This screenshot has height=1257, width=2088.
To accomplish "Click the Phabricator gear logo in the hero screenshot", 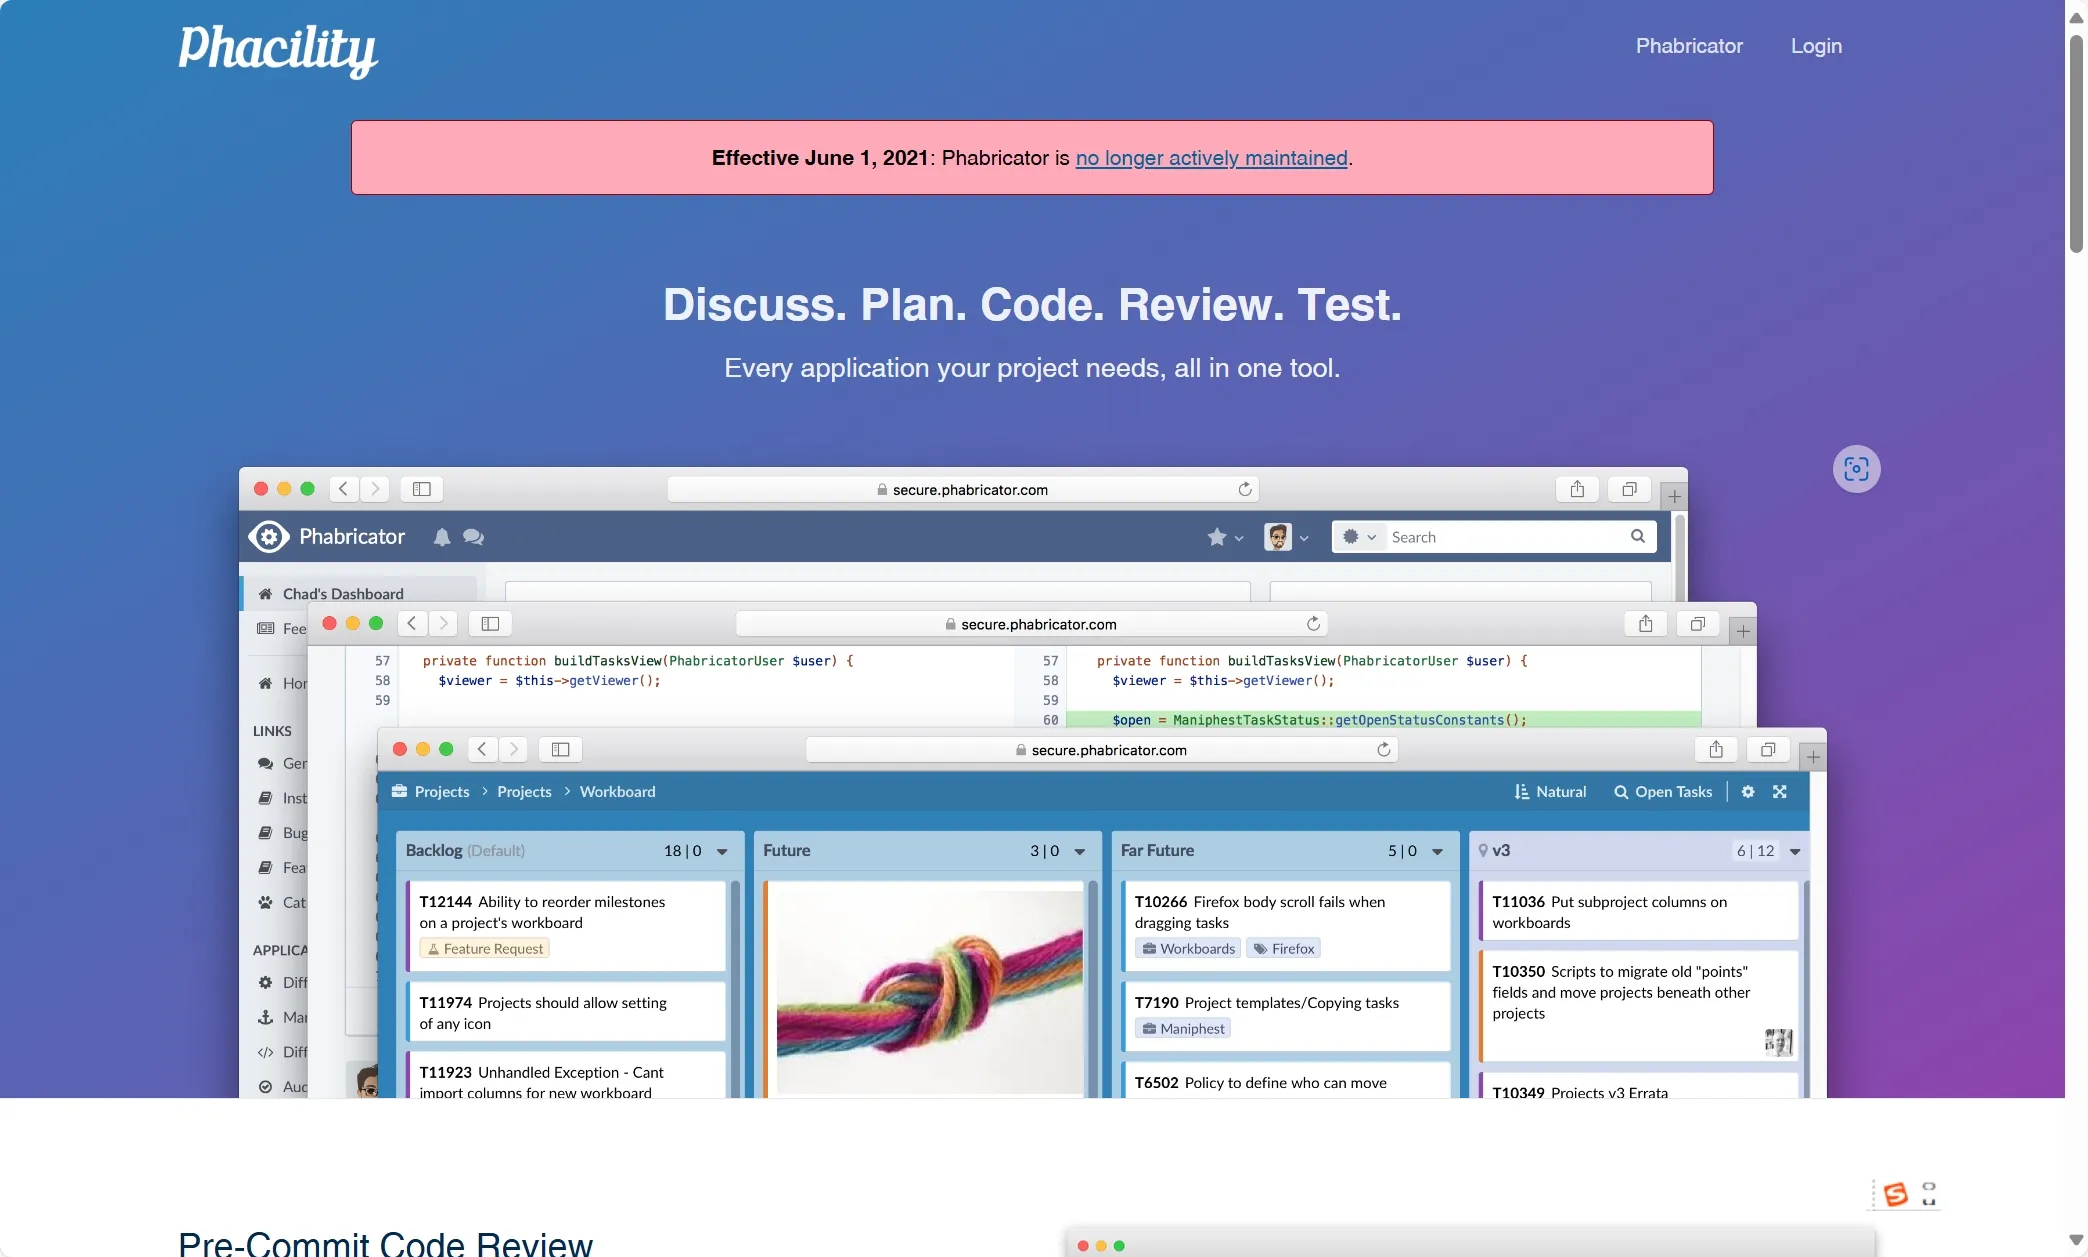I will (x=269, y=537).
